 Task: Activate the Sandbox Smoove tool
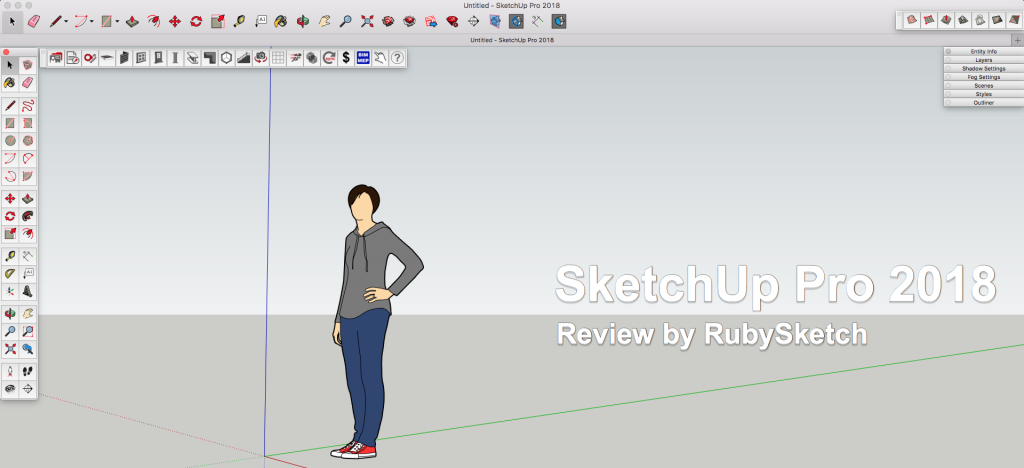[x=946, y=20]
